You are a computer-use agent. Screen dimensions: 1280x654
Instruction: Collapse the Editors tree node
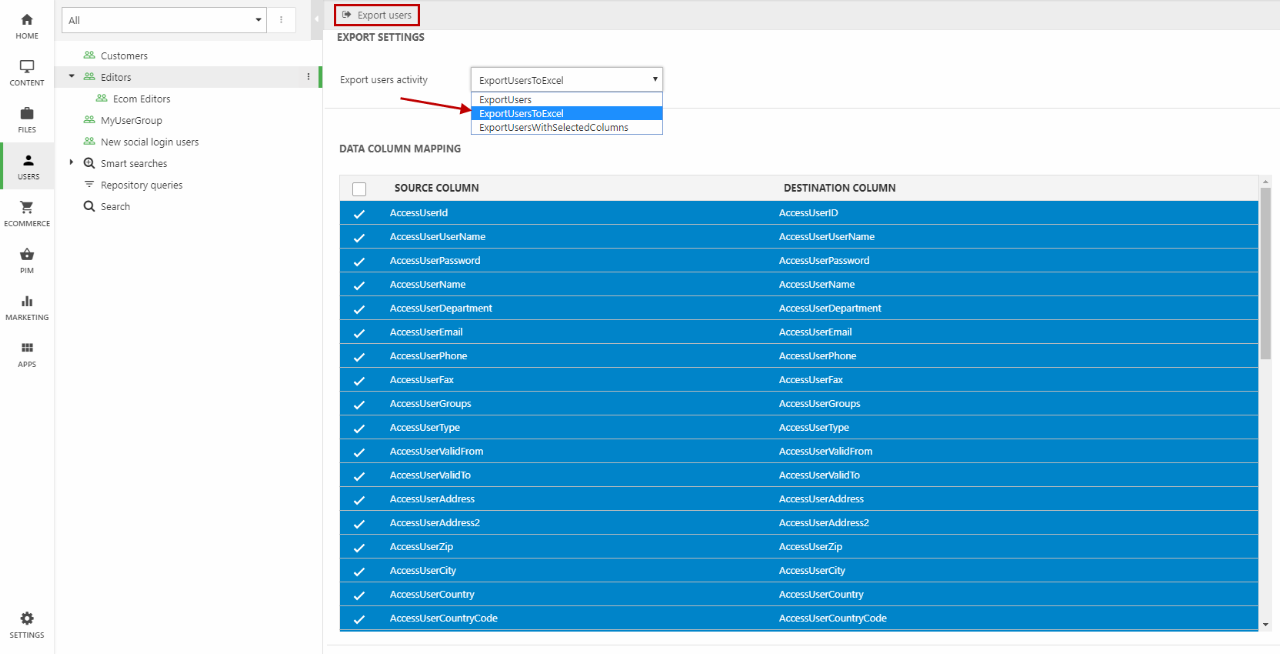[72, 77]
